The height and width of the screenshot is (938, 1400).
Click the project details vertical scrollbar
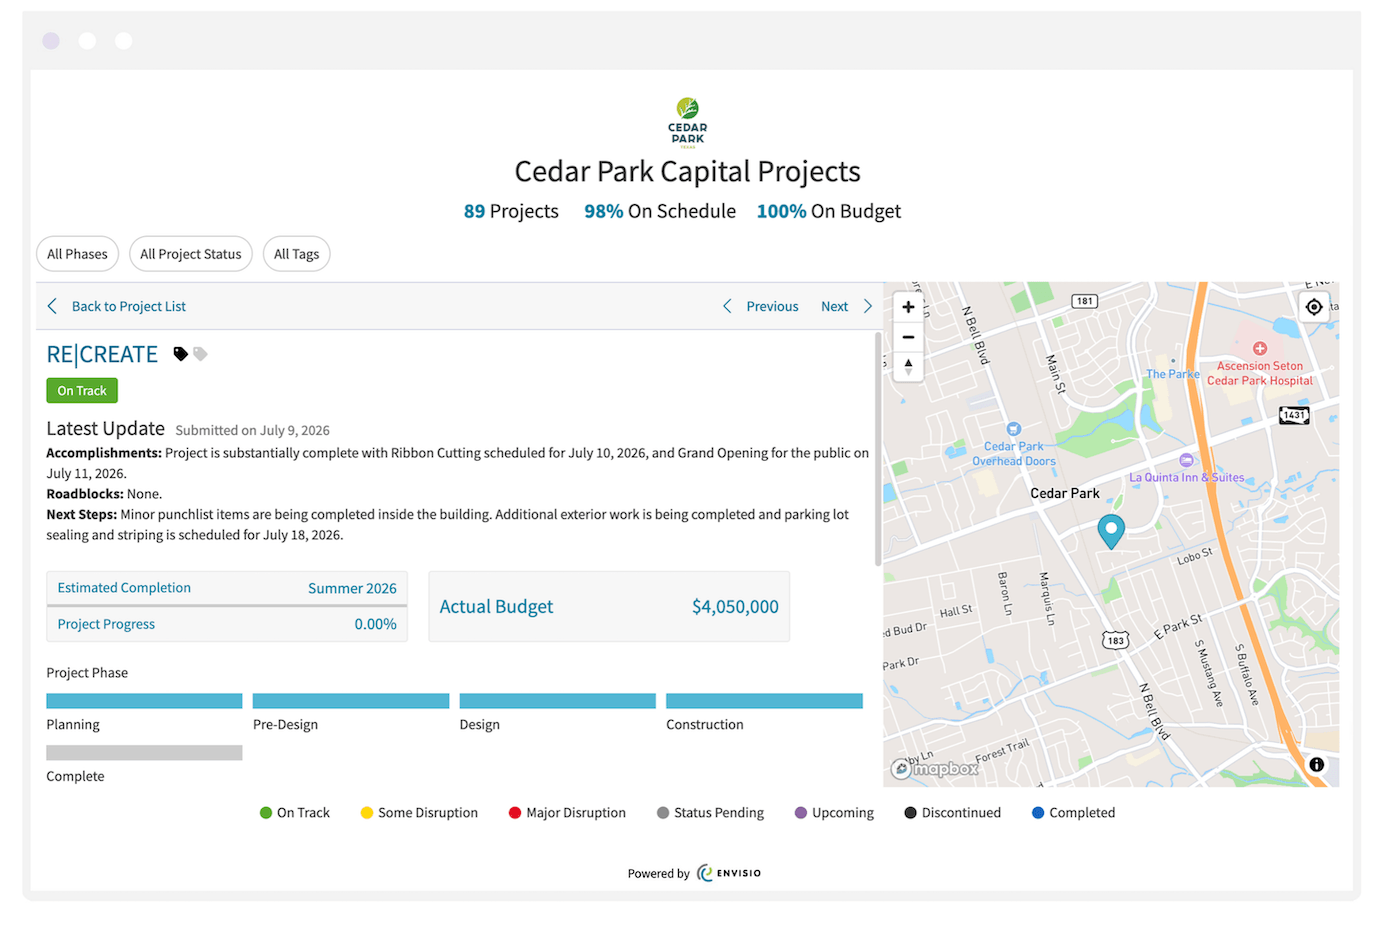(x=878, y=450)
